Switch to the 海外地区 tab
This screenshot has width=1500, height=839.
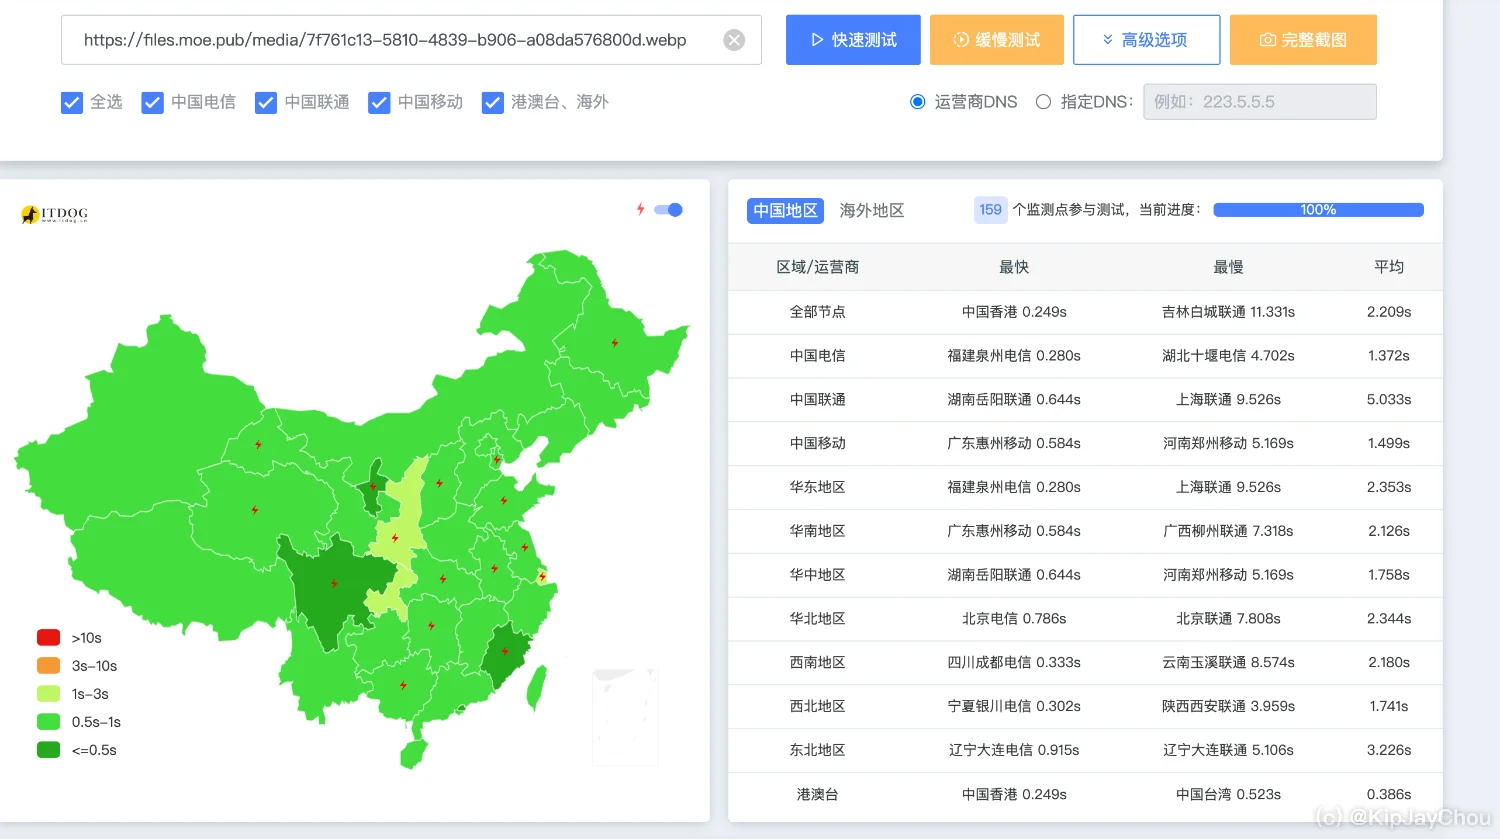[871, 210]
